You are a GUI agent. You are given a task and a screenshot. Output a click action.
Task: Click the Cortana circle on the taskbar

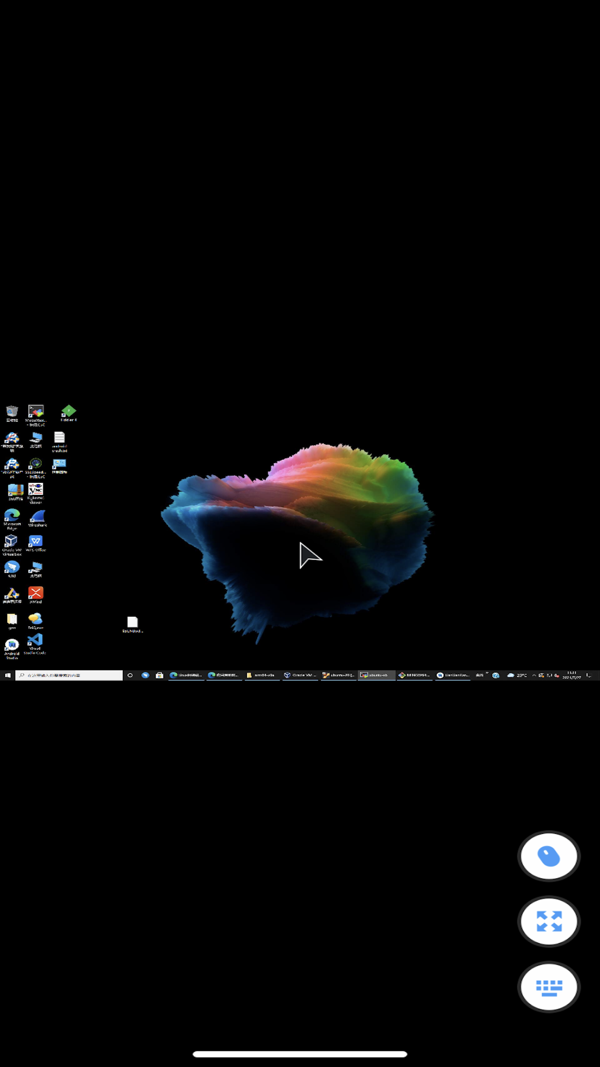130,675
